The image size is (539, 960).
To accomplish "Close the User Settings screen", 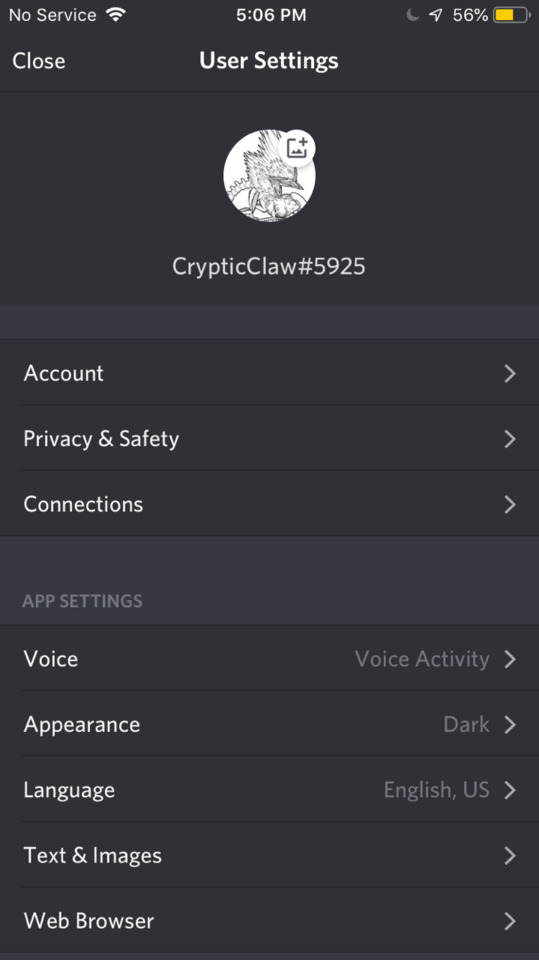I will click(39, 61).
